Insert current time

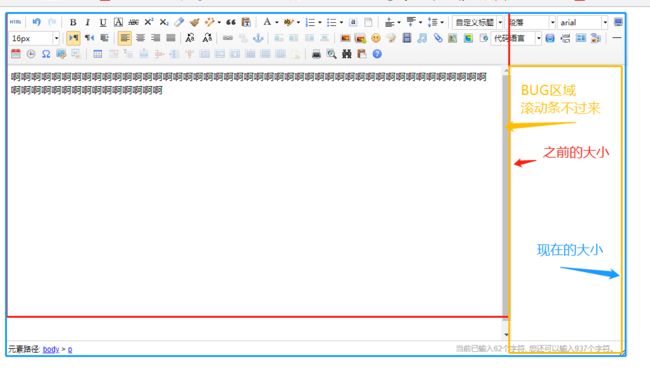(x=31, y=54)
